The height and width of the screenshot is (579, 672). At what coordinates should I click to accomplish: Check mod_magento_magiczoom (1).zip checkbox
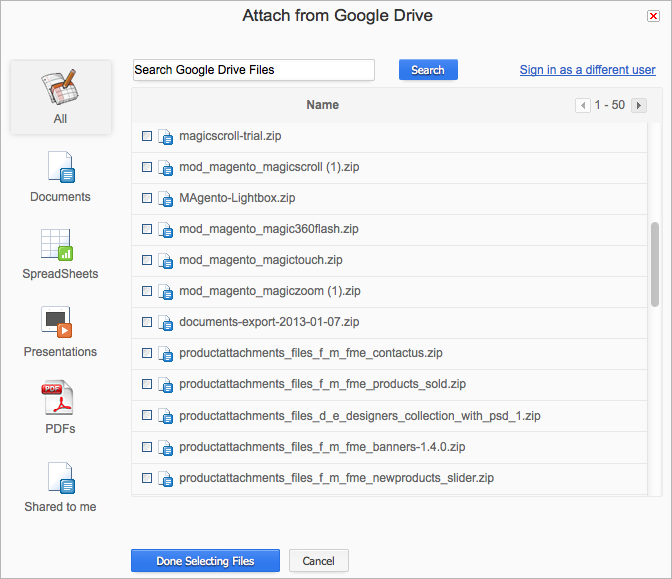(x=147, y=291)
